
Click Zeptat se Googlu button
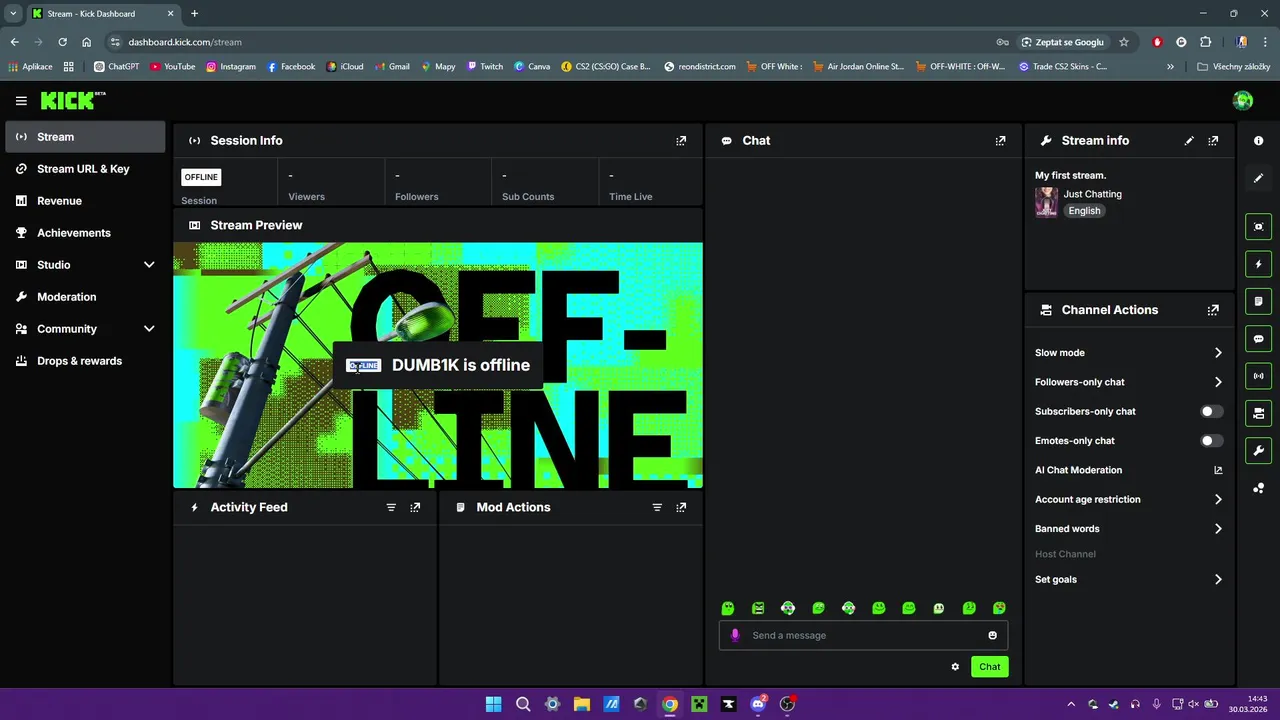[1062, 42]
